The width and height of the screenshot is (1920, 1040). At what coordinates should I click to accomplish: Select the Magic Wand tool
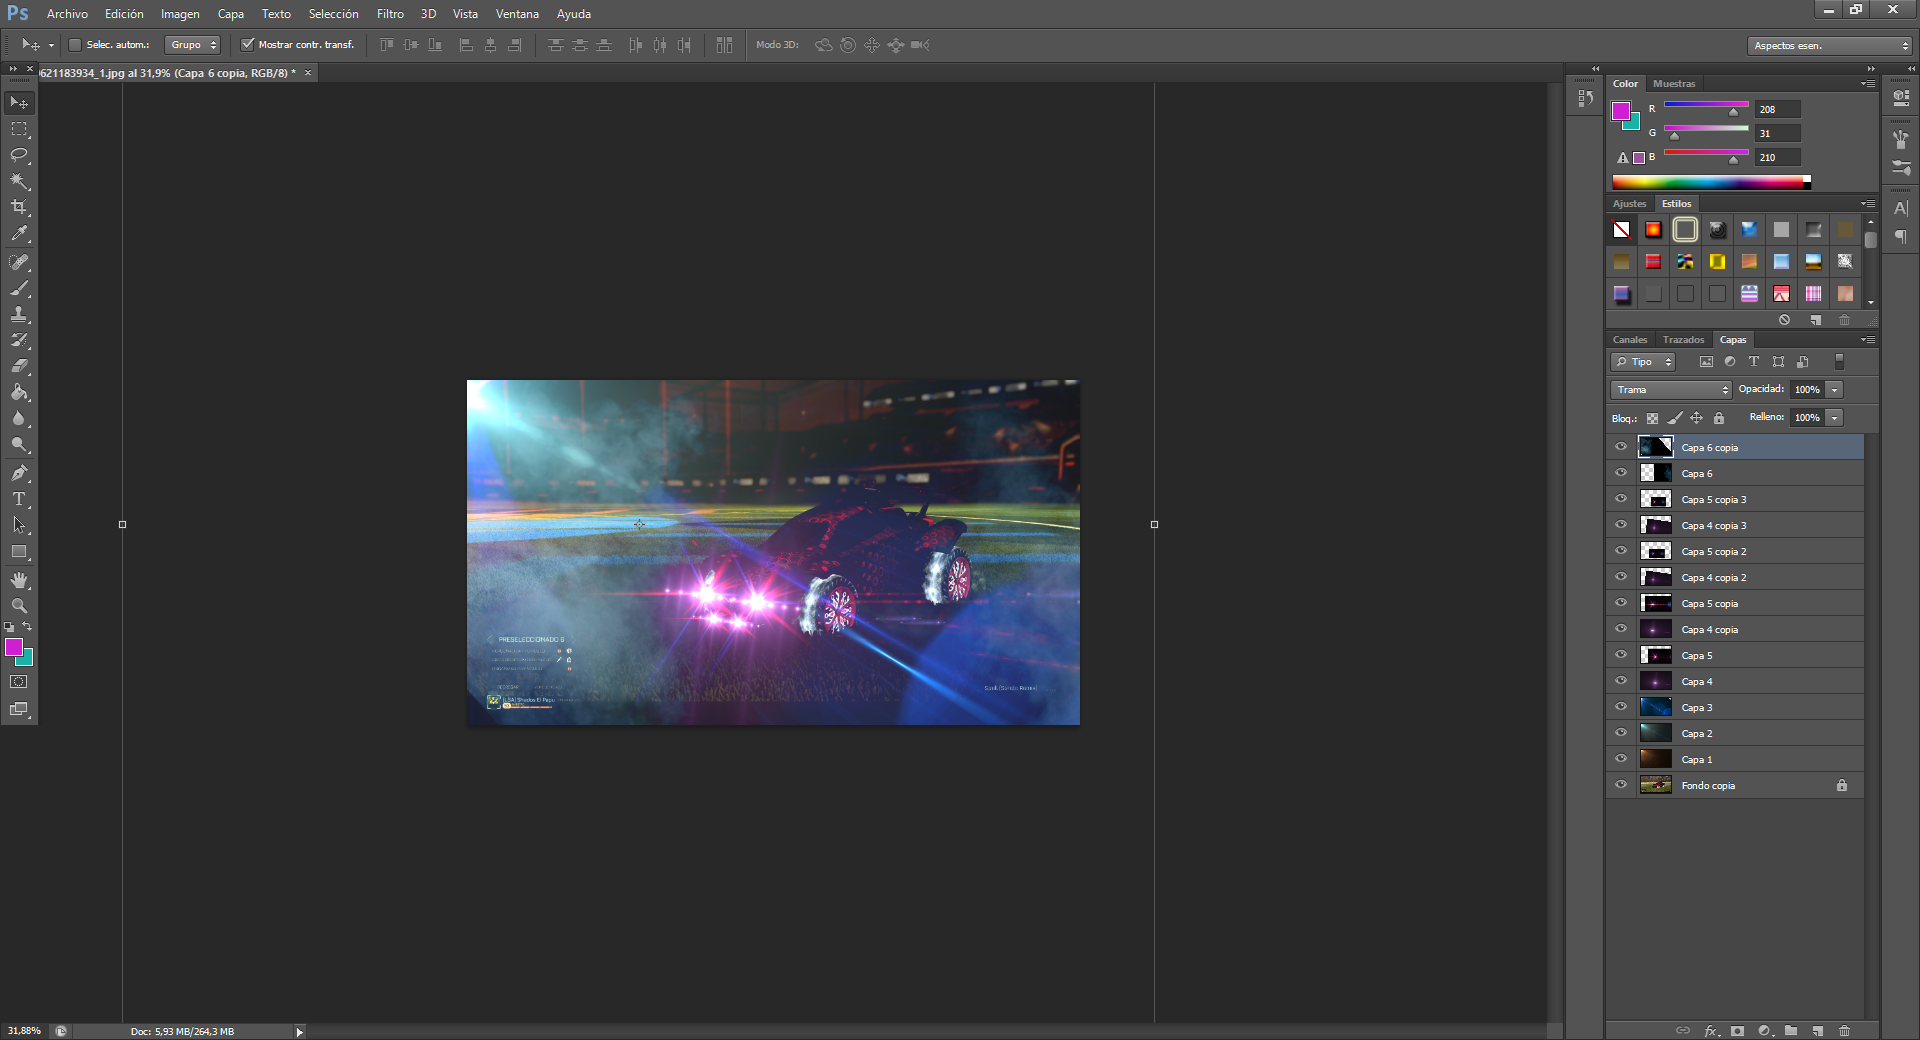point(19,181)
